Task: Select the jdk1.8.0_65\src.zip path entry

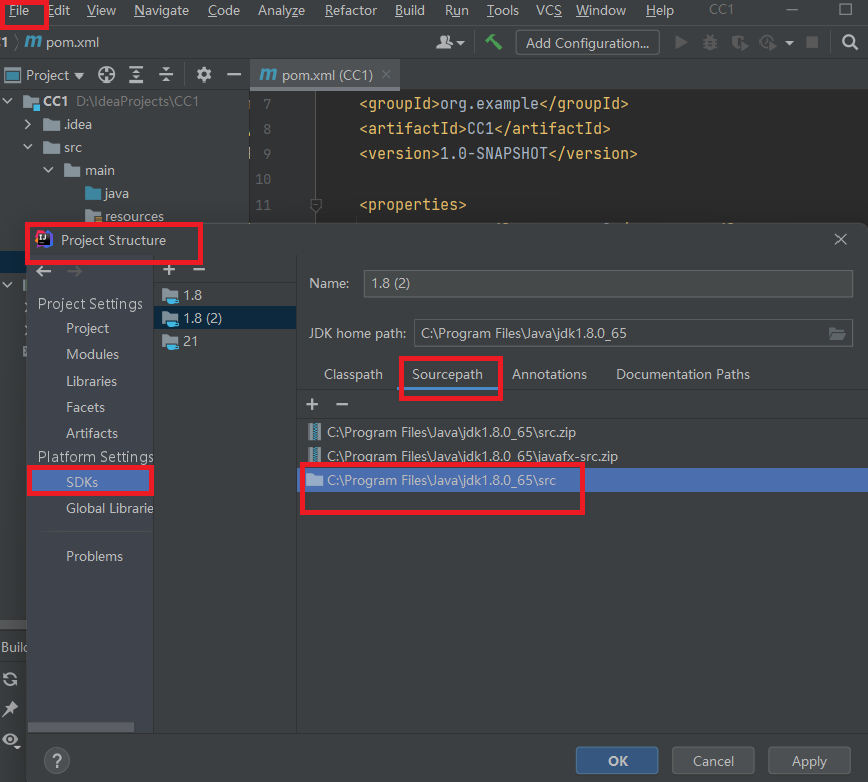Action: [x=582, y=432]
